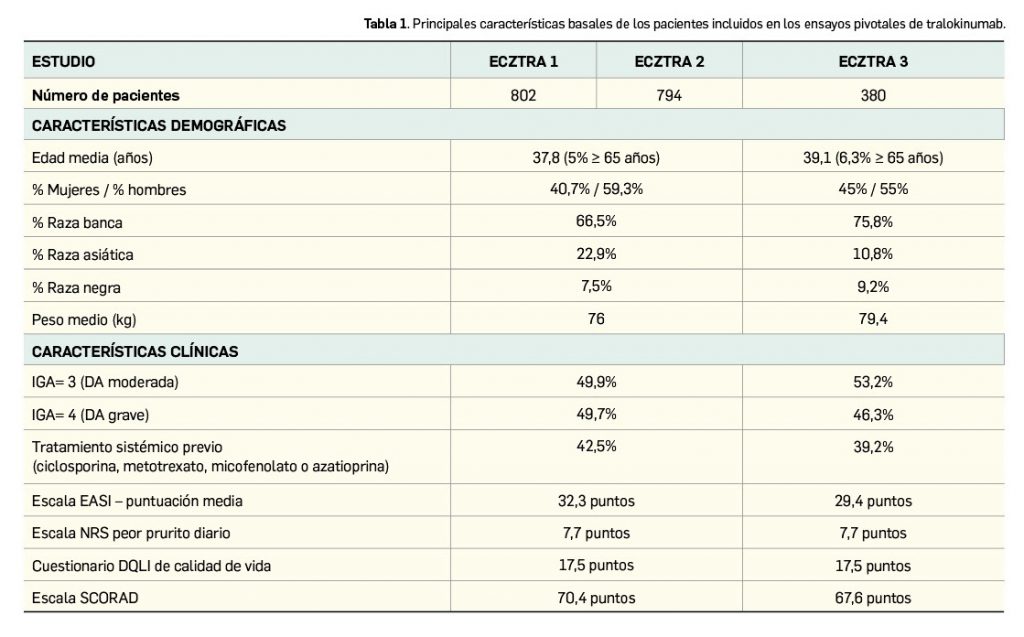Click the 79,4 weight value

point(873,319)
